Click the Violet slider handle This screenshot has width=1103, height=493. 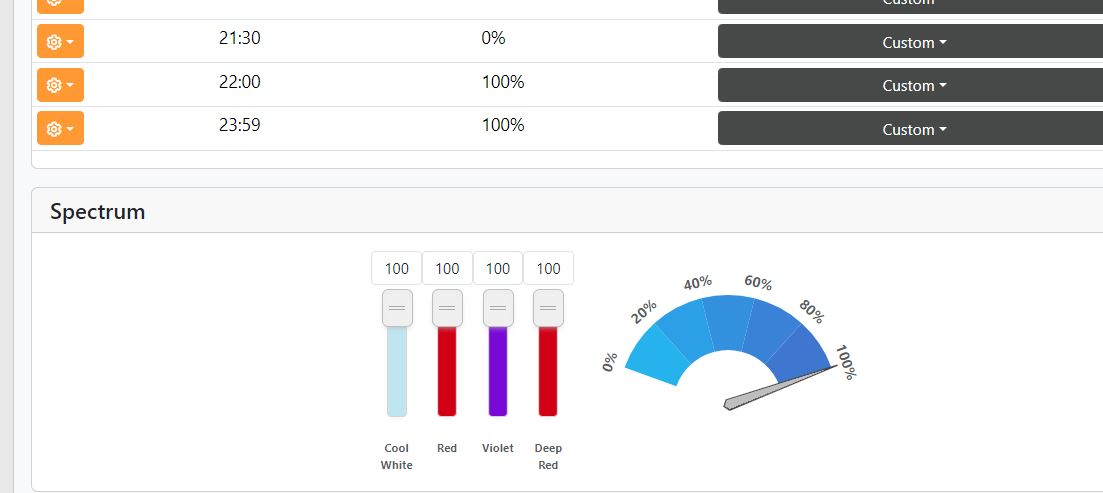pos(498,308)
